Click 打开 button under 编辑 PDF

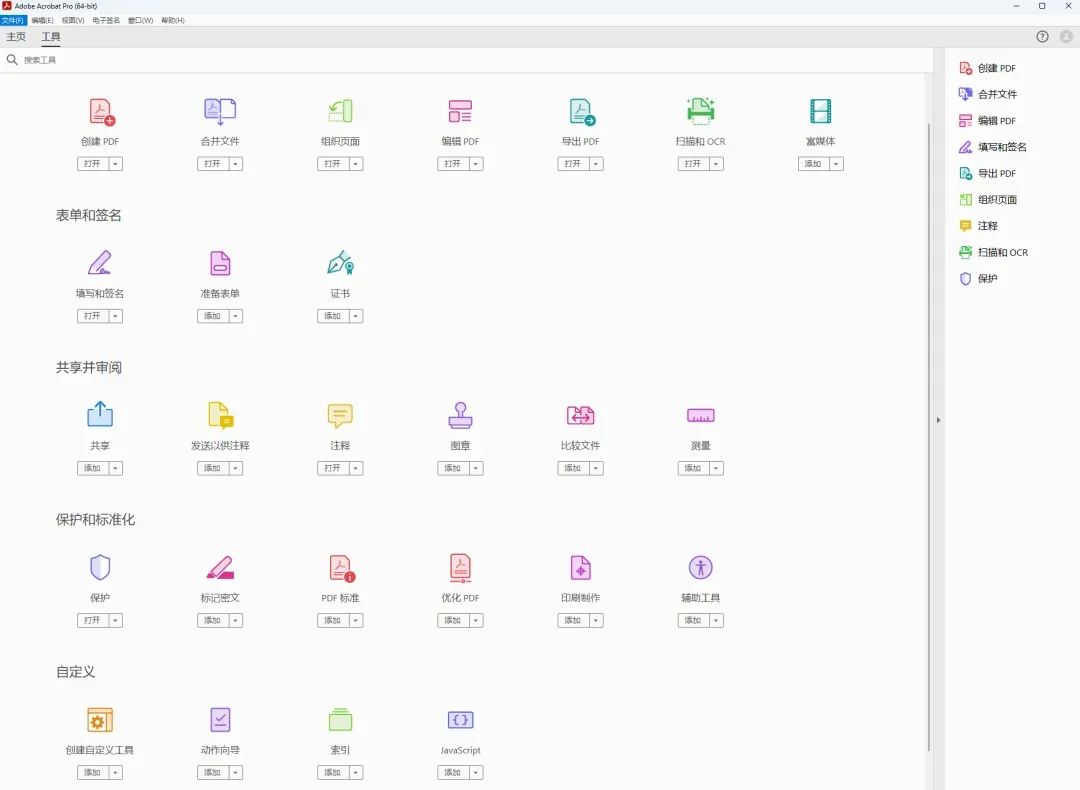pyautogui.click(x=453, y=164)
